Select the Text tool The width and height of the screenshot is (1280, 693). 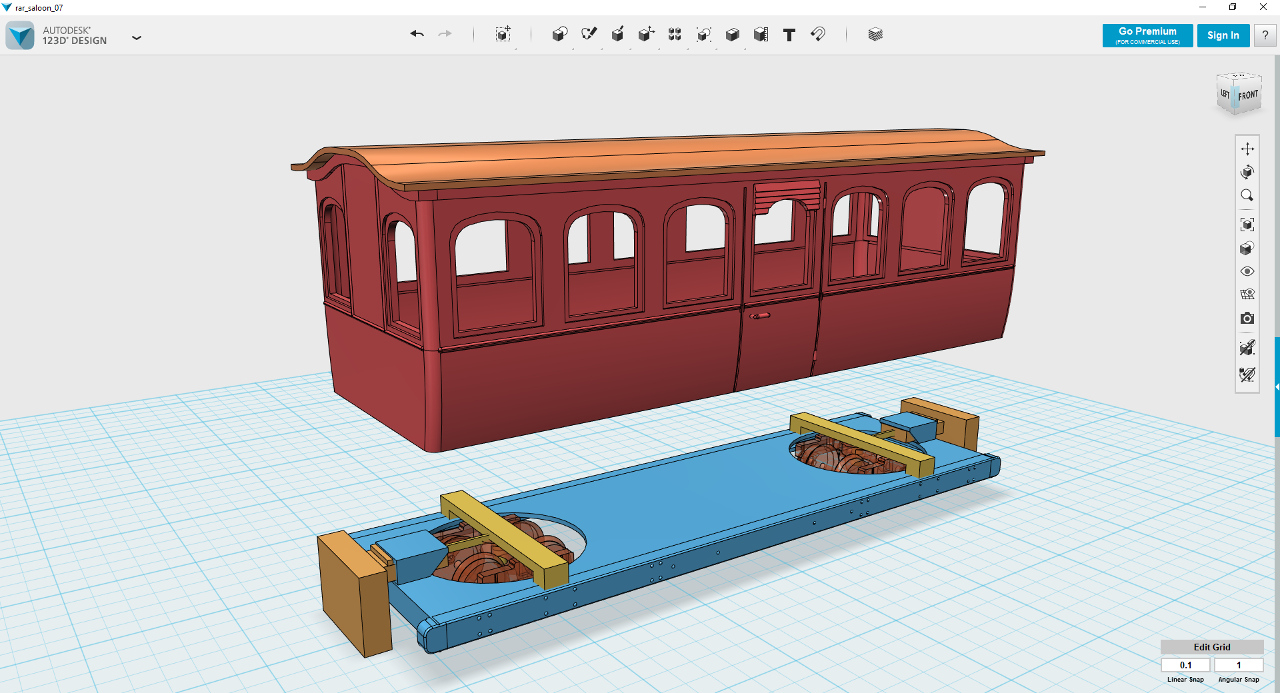(x=789, y=34)
